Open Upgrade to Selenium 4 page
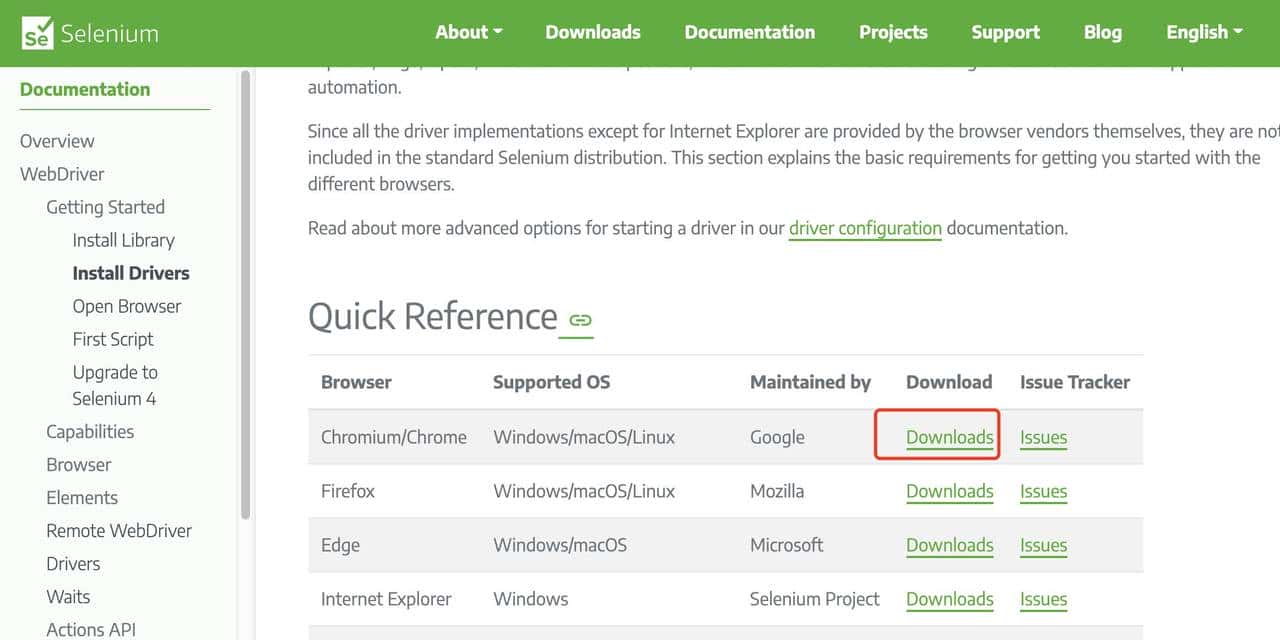Screen dimensions: 1280x640 115,385
